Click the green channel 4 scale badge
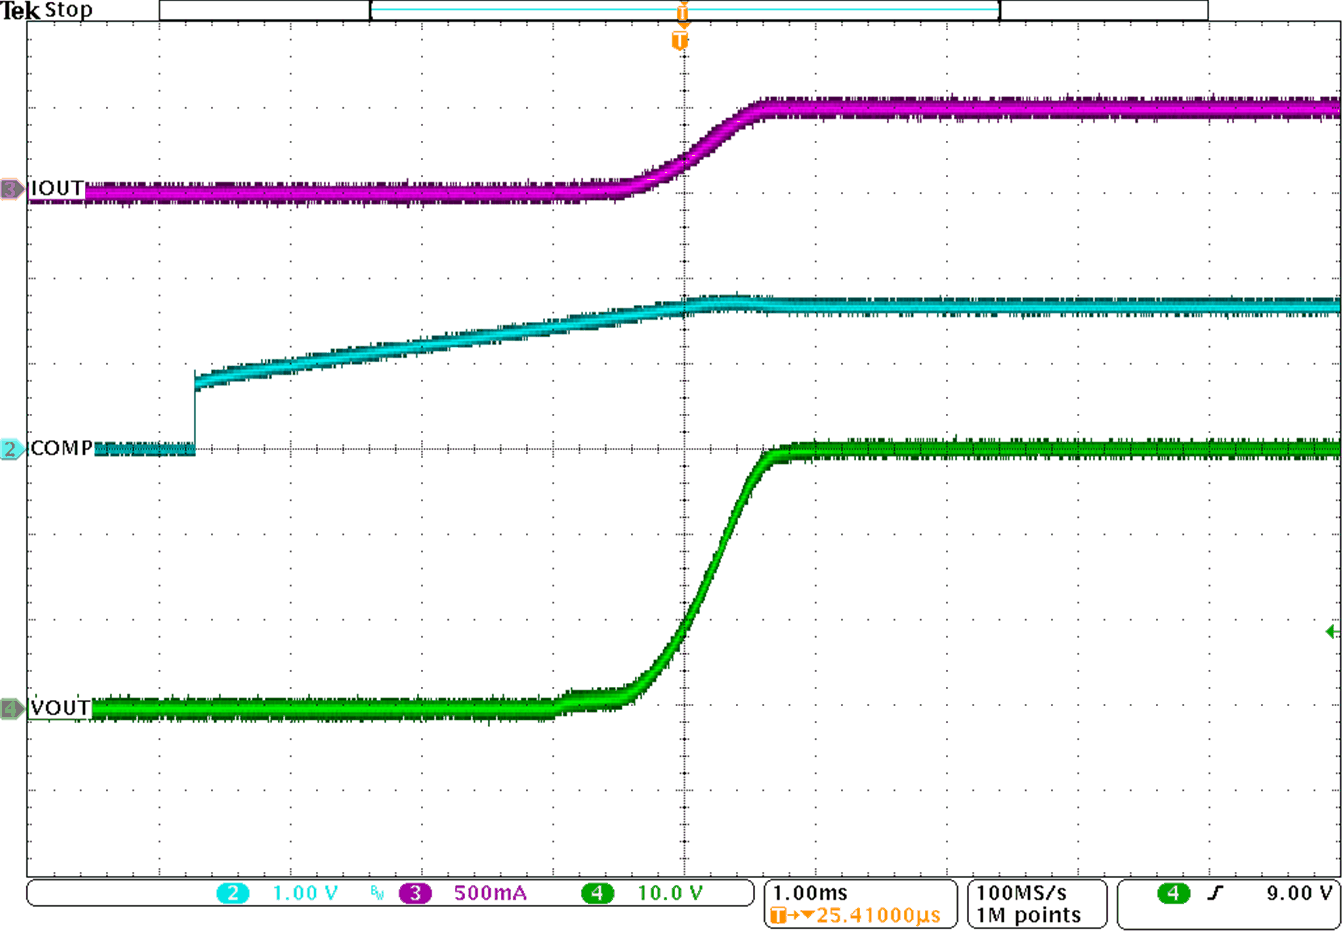The width and height of the screenshot is (1344, 935). (x=597, y=893)
